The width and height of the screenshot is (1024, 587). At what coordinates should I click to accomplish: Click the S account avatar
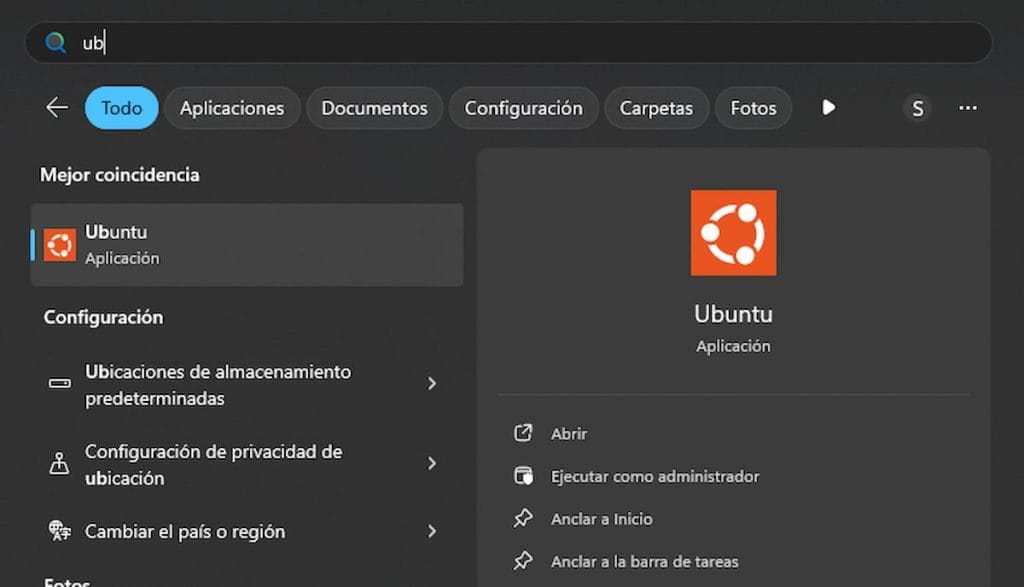click(x=917, y=108)
